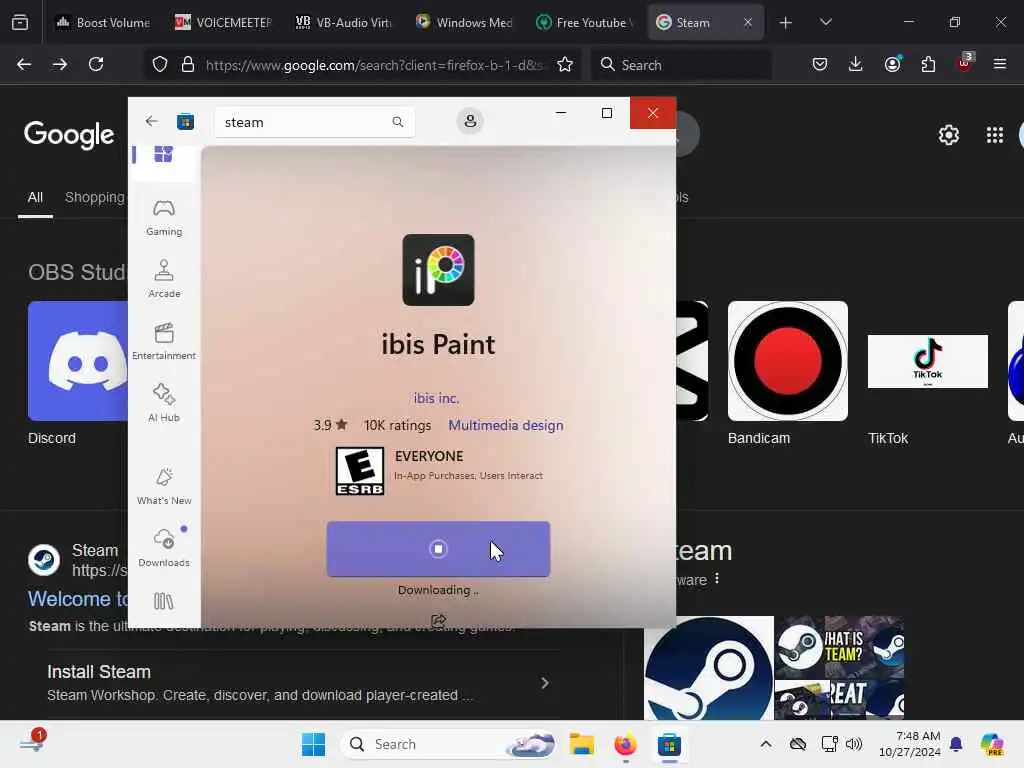Screen dimensions: 1024x768
Task: Switch to Boost Volume tab
Action: [103, 22]
